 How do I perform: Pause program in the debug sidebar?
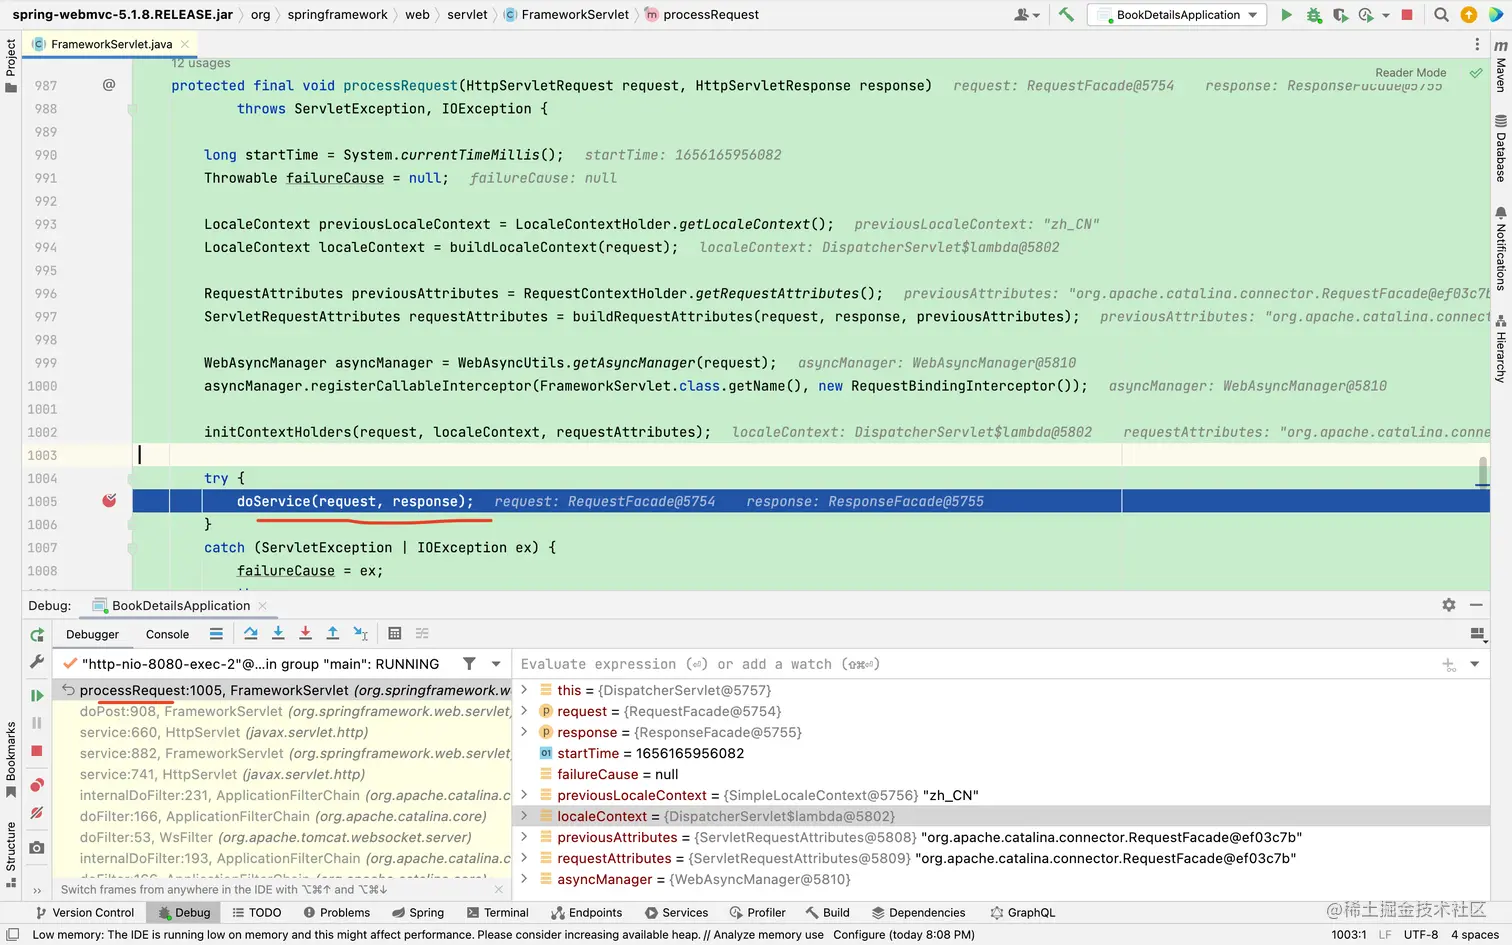click(37, 722)
